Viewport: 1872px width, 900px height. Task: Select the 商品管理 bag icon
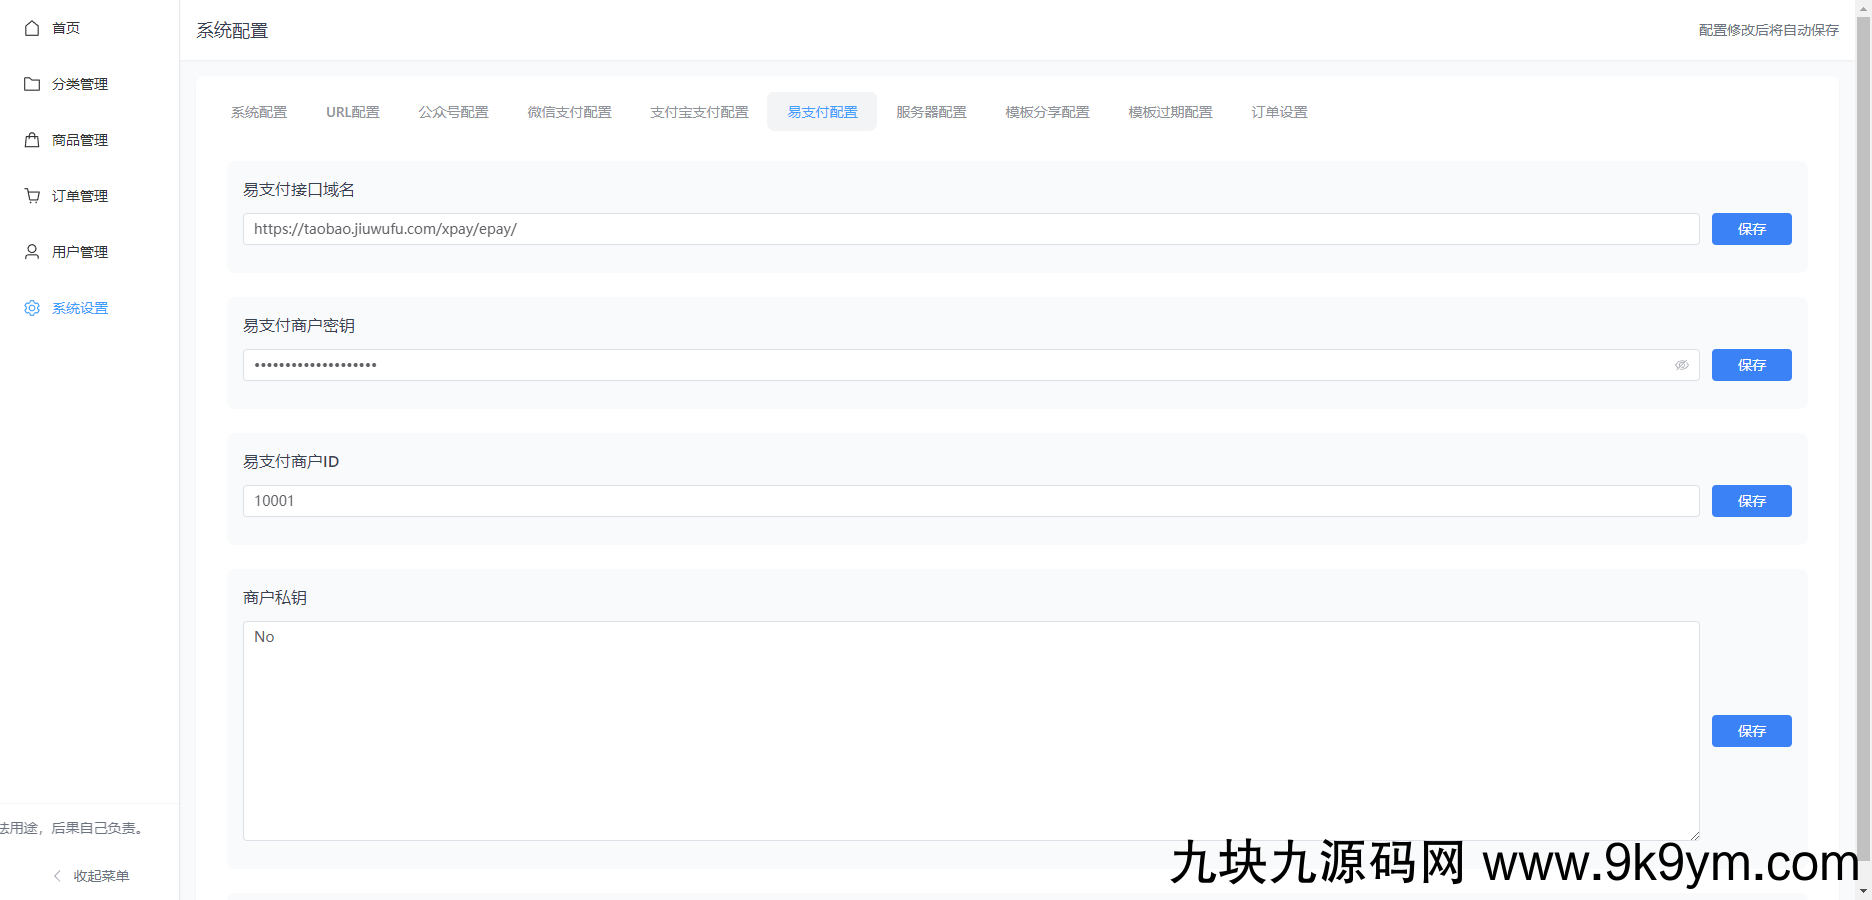pos(31,140)
